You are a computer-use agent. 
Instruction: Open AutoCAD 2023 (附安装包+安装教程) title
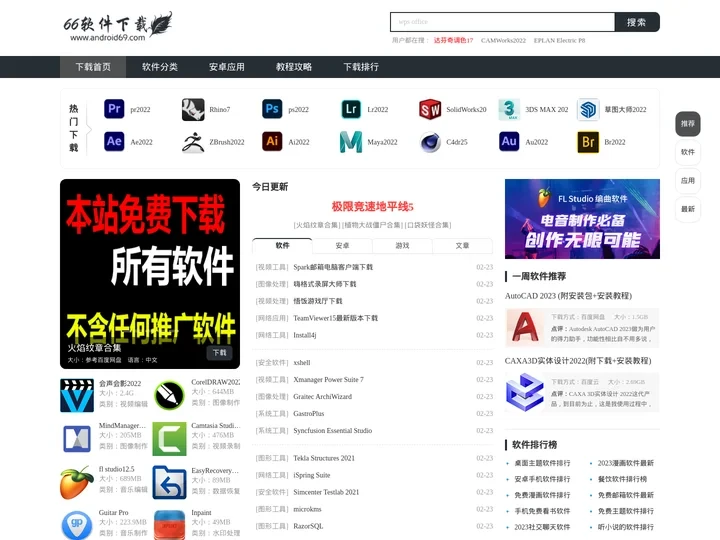(568, 296)
